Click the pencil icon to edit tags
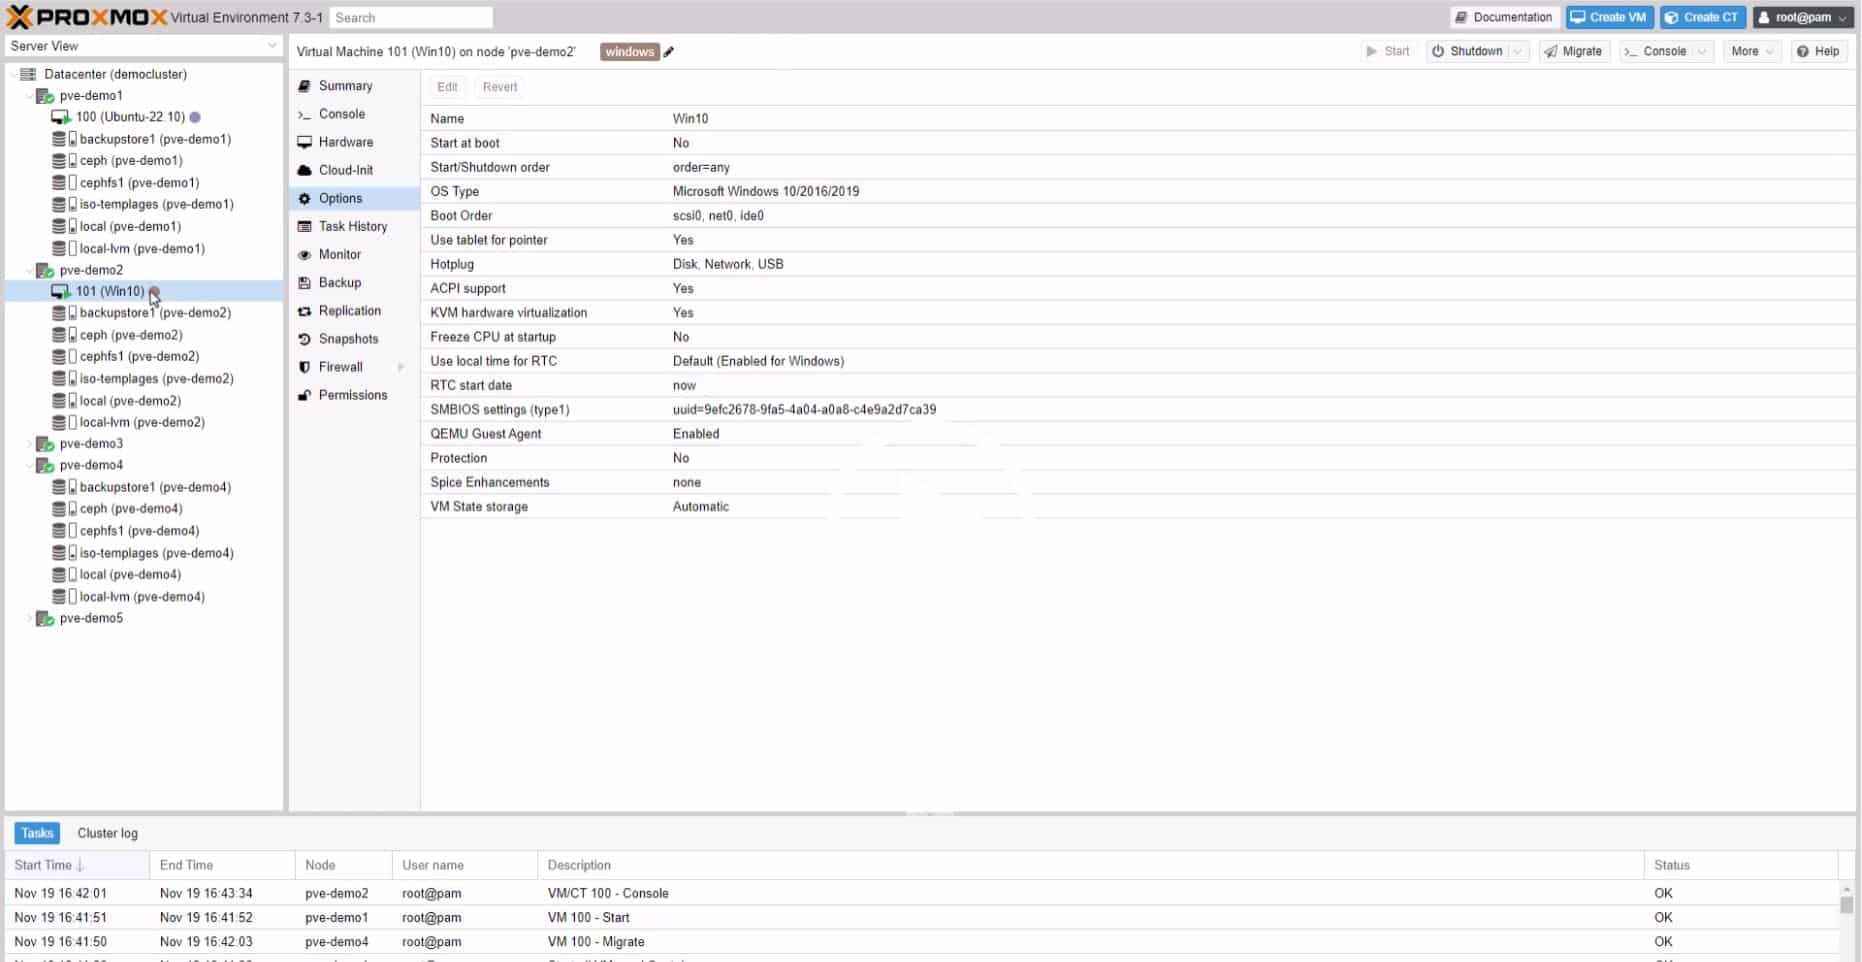Screen dimensions: 1862x962 point(669,52)
